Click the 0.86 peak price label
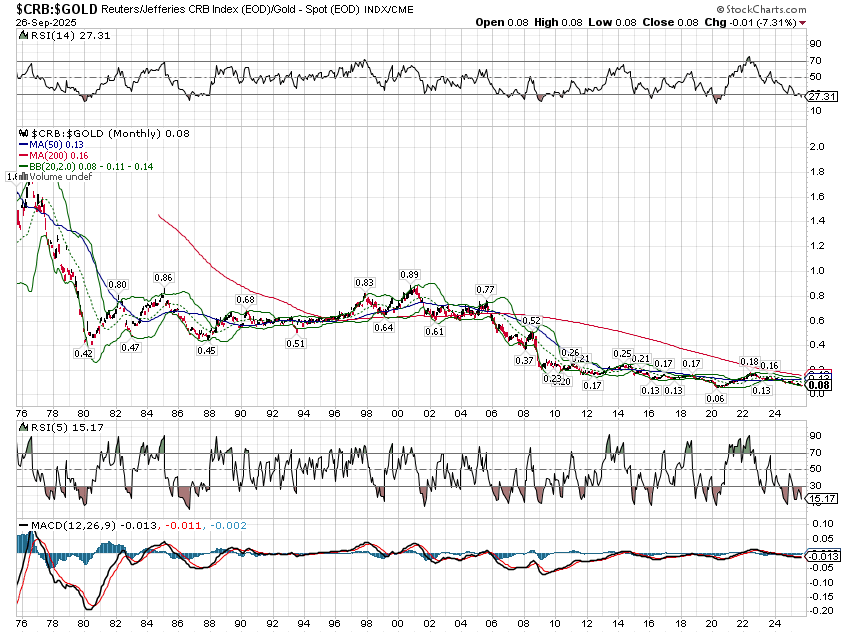The width and height of the screenshot is (850, 633). (x=163, y=277)
